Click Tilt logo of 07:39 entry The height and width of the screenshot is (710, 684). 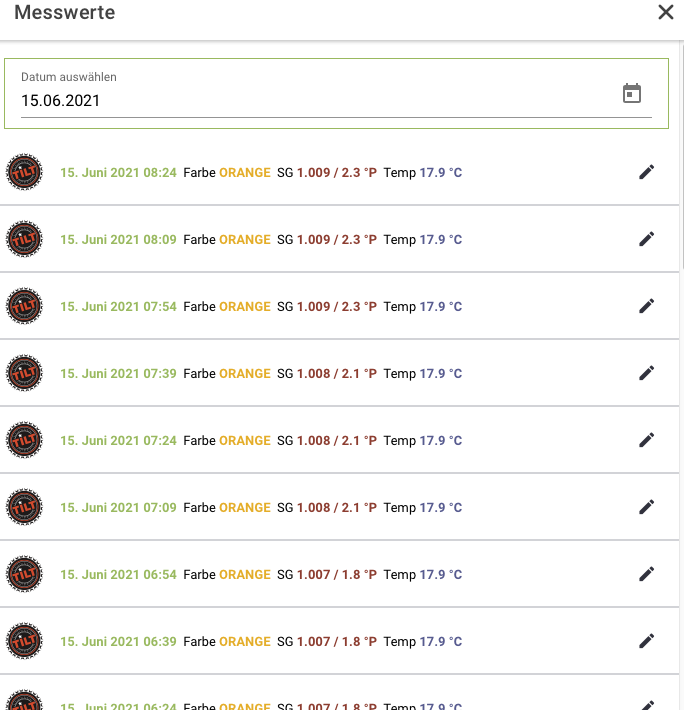pyautogui.click(x=24, y=374)
